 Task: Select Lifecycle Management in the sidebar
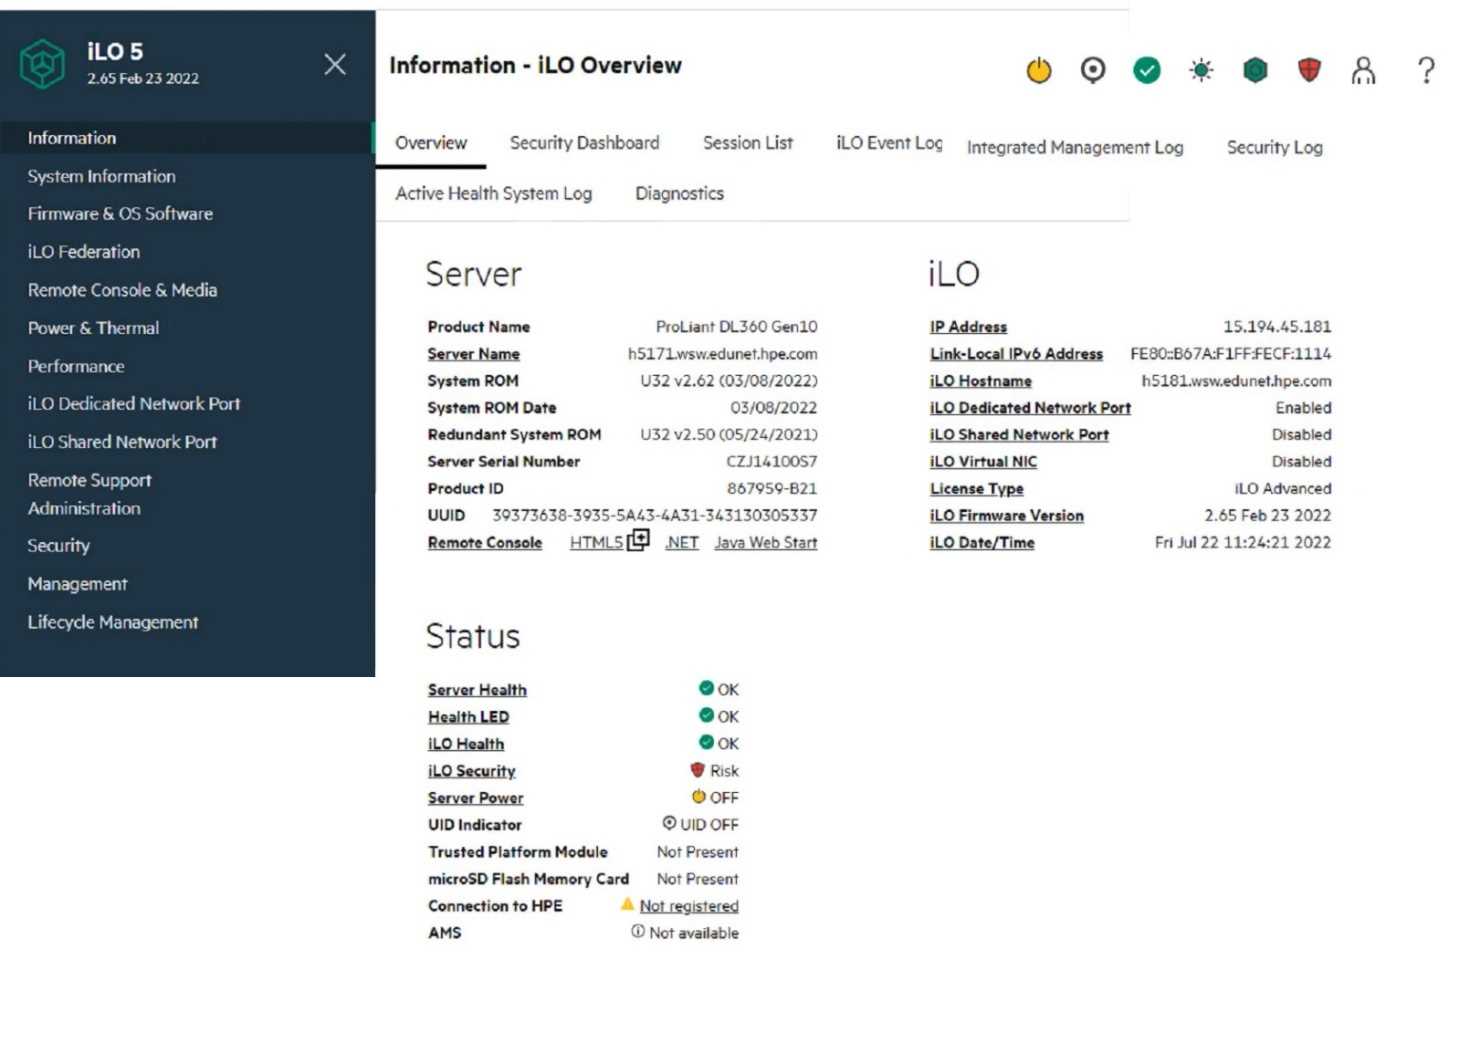click(112, 621)
